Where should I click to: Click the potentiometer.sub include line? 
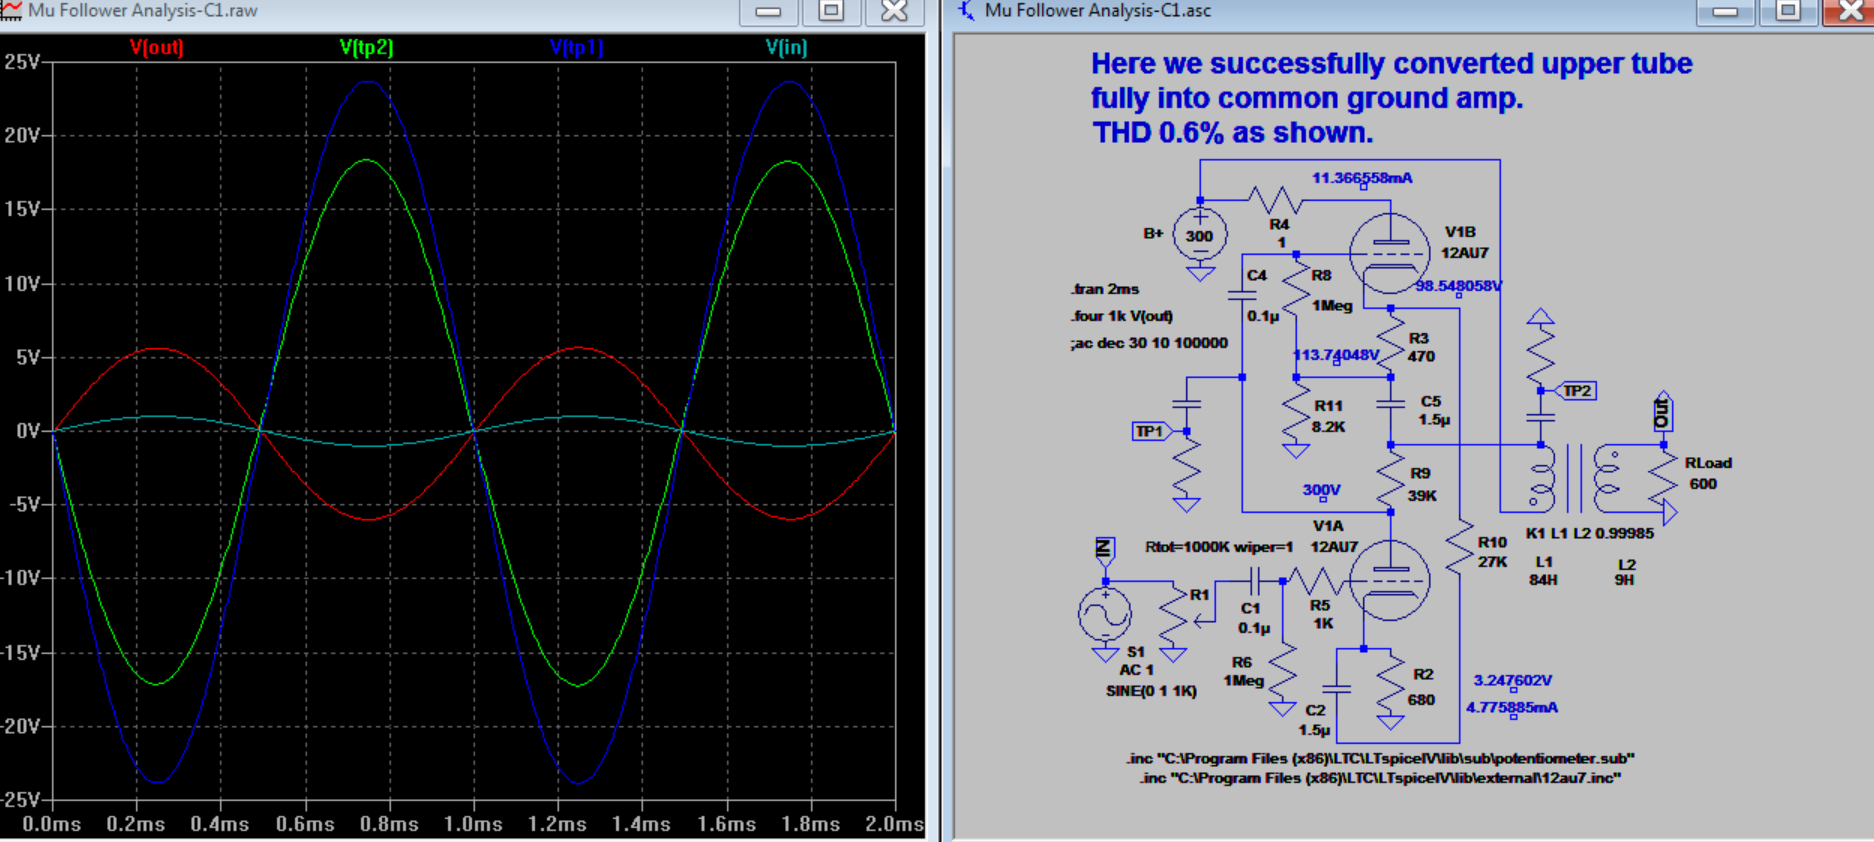coord(1380,759)
